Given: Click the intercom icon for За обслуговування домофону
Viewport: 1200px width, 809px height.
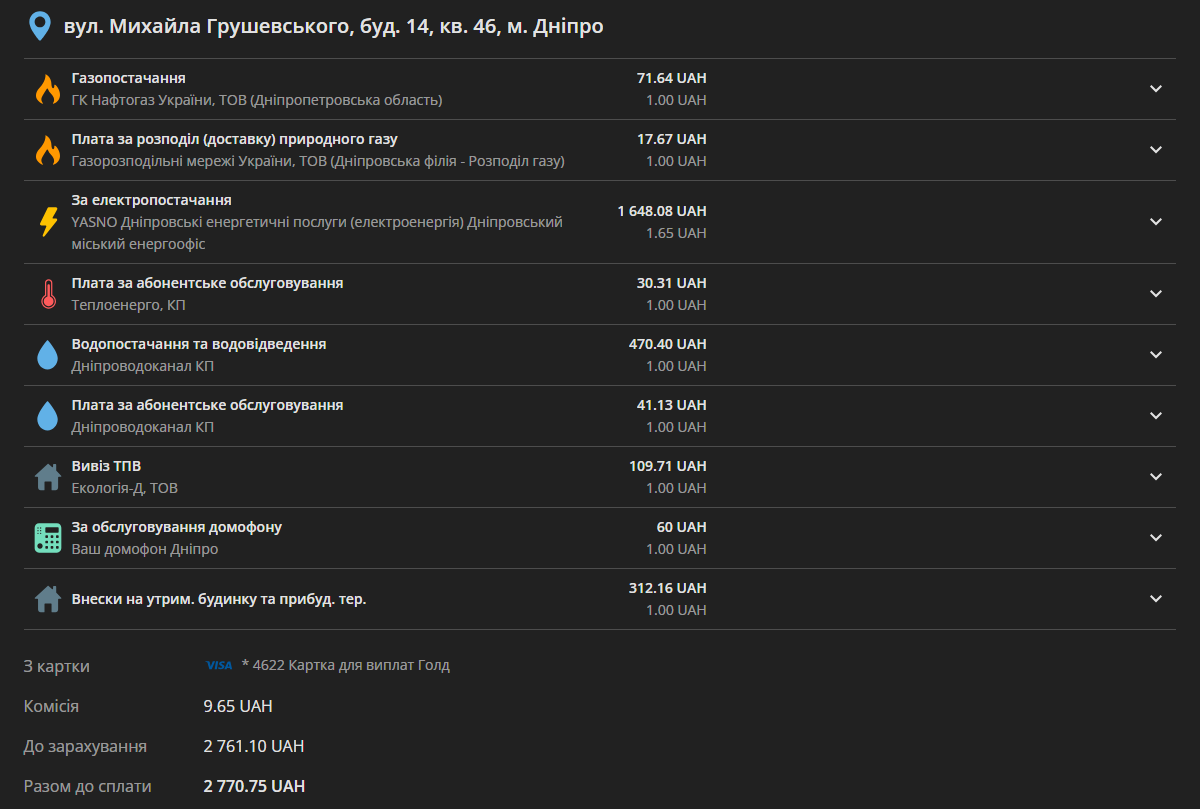Looking at the screenshot, I should [48, 538].
